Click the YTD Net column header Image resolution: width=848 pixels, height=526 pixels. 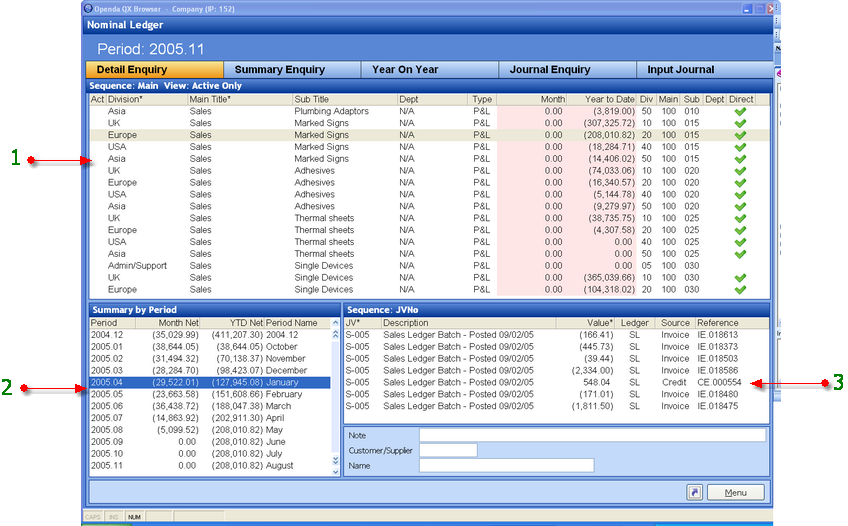[x=233, y=323]
